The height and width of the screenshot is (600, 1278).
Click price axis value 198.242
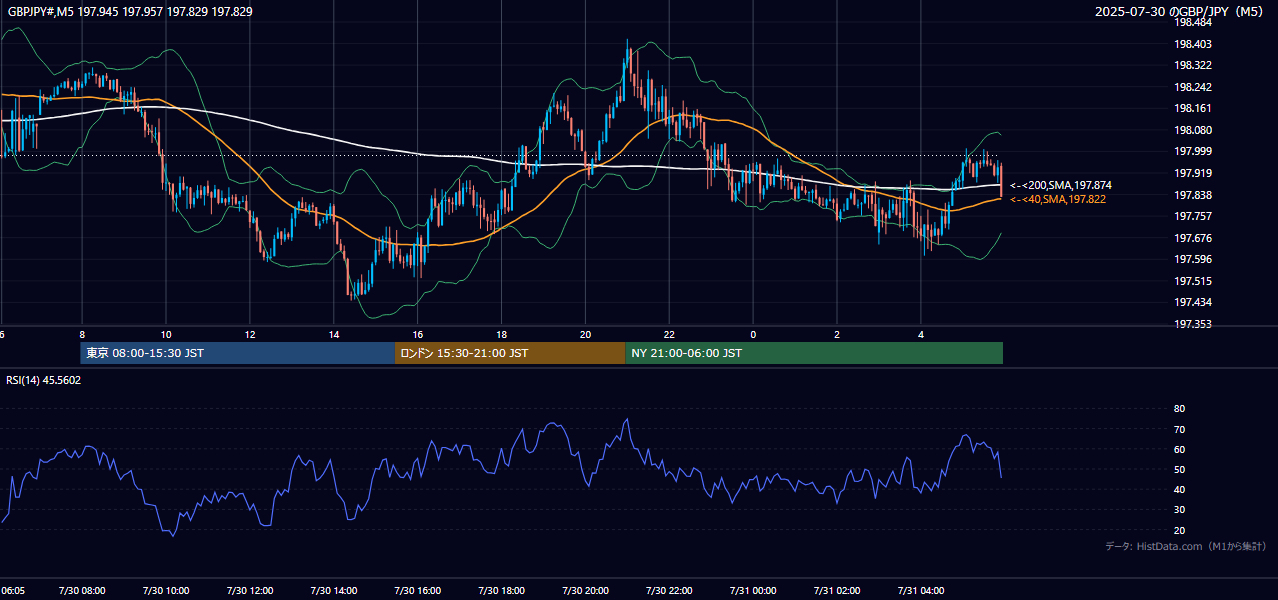coord(1192,87)
